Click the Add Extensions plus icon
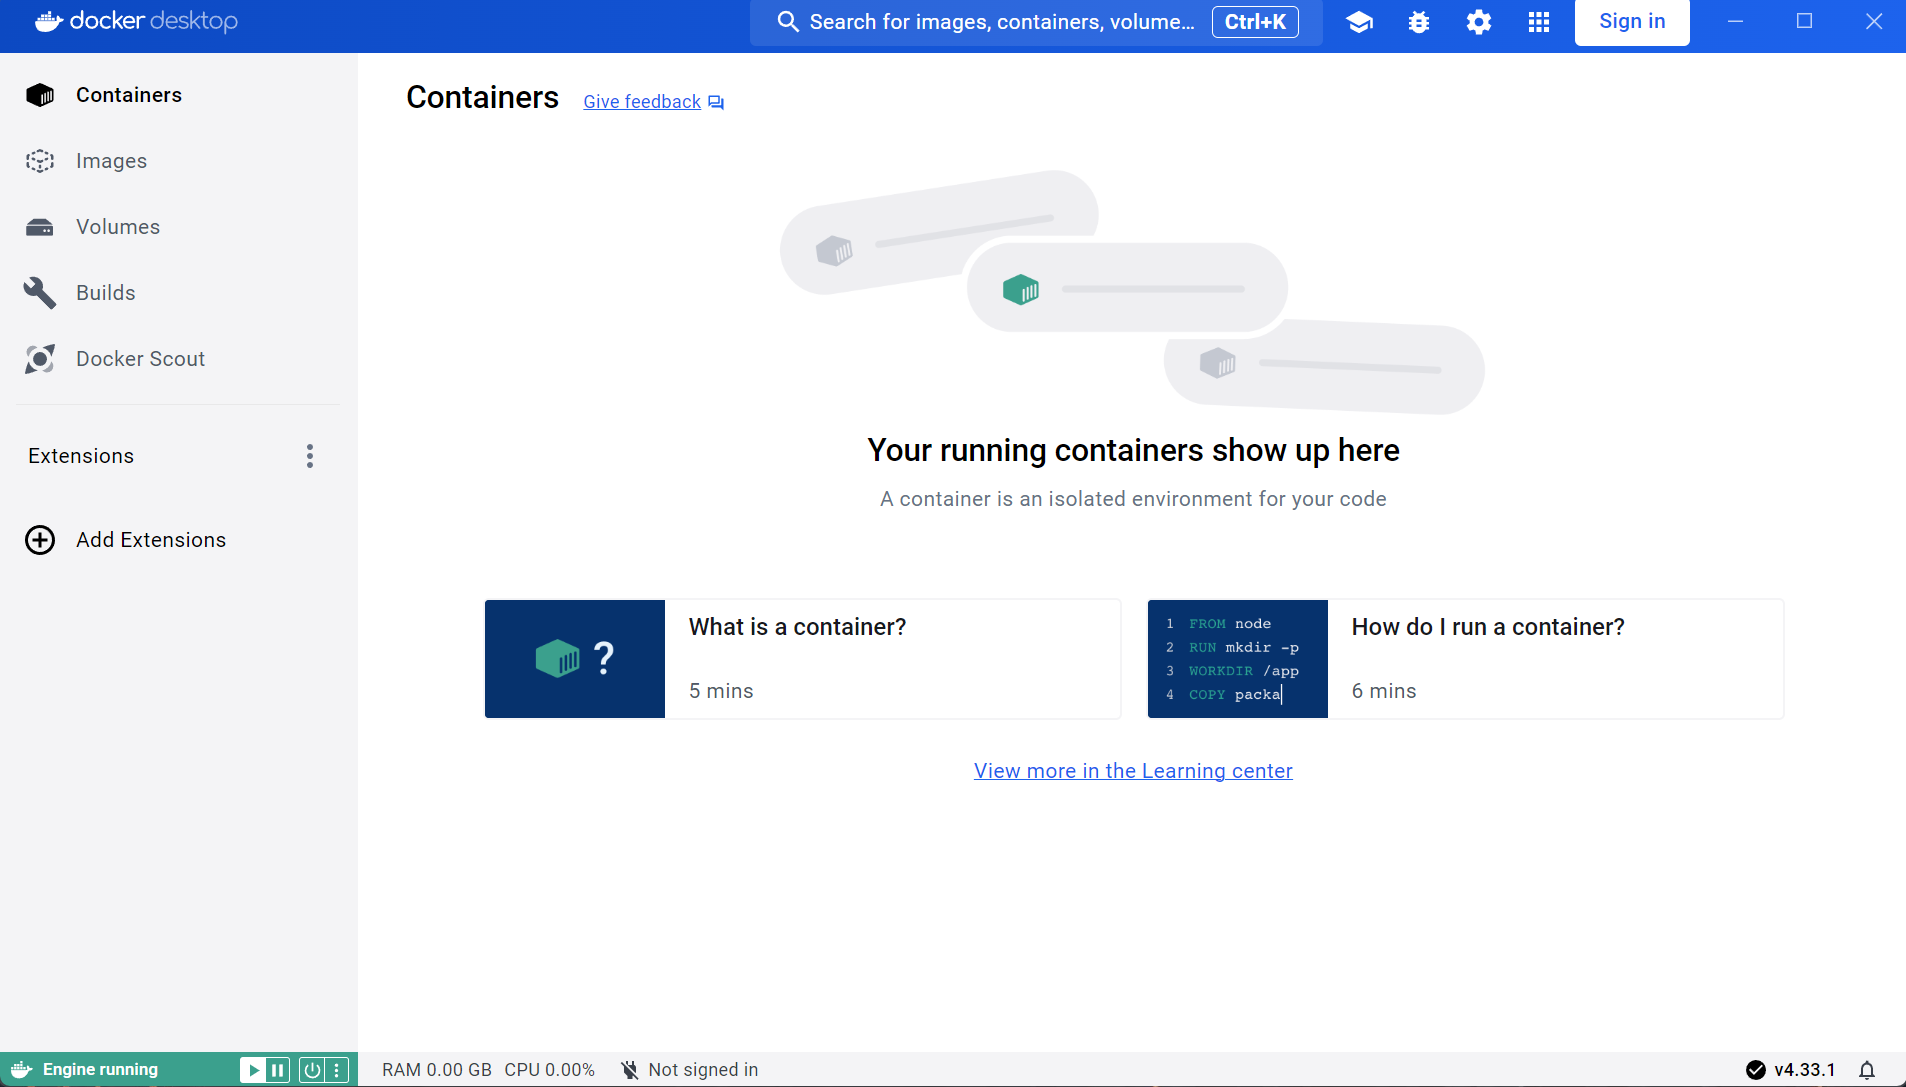This screenshot has width=1906, height=1087. pos(40,540)
